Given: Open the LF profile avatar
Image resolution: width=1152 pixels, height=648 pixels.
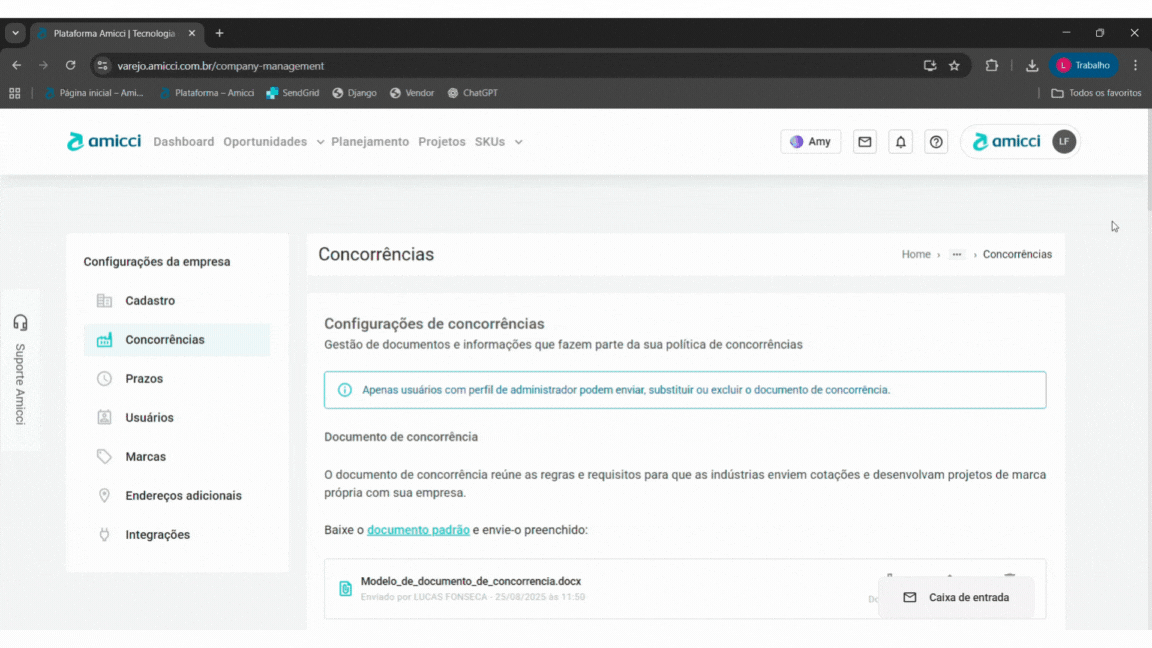Looking at the screenshot, I should pos(1062,141).
